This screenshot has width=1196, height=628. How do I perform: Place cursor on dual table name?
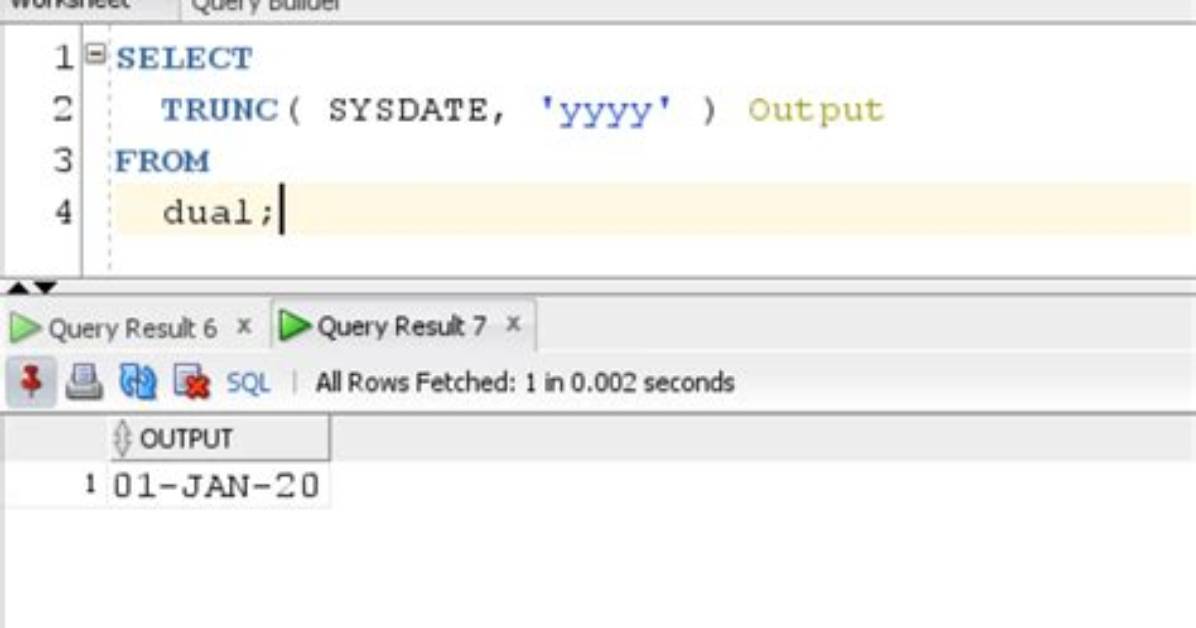[207, 212]
